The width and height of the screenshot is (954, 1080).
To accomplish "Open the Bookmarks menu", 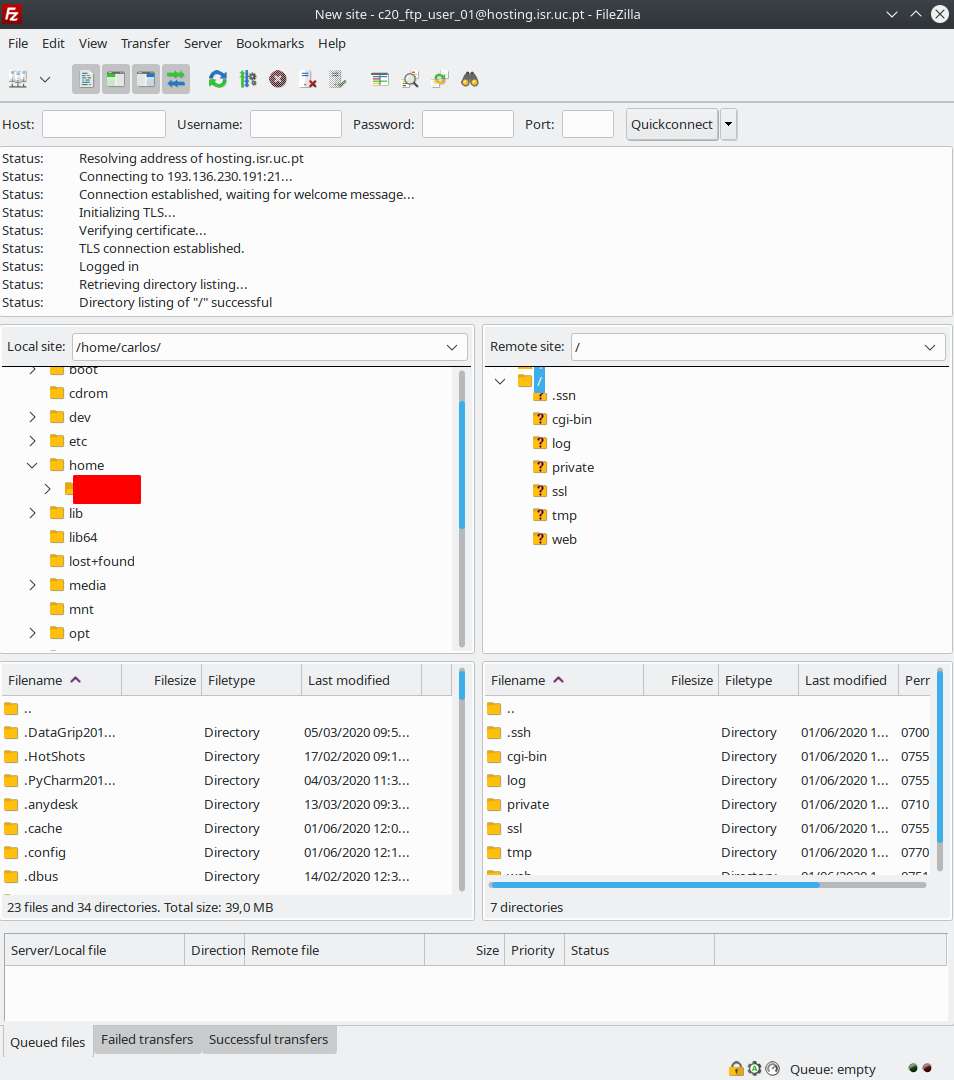I will (x=270, y=43).
